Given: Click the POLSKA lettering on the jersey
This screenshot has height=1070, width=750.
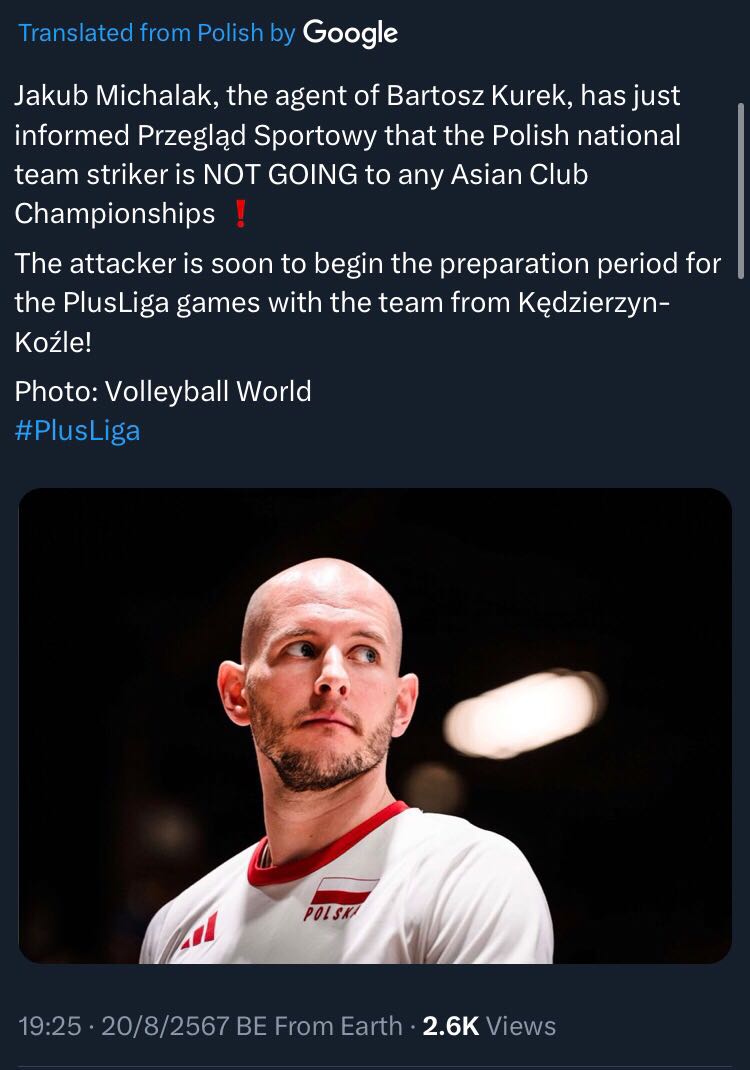Looking at the screenshot, I should coord(332,912).
